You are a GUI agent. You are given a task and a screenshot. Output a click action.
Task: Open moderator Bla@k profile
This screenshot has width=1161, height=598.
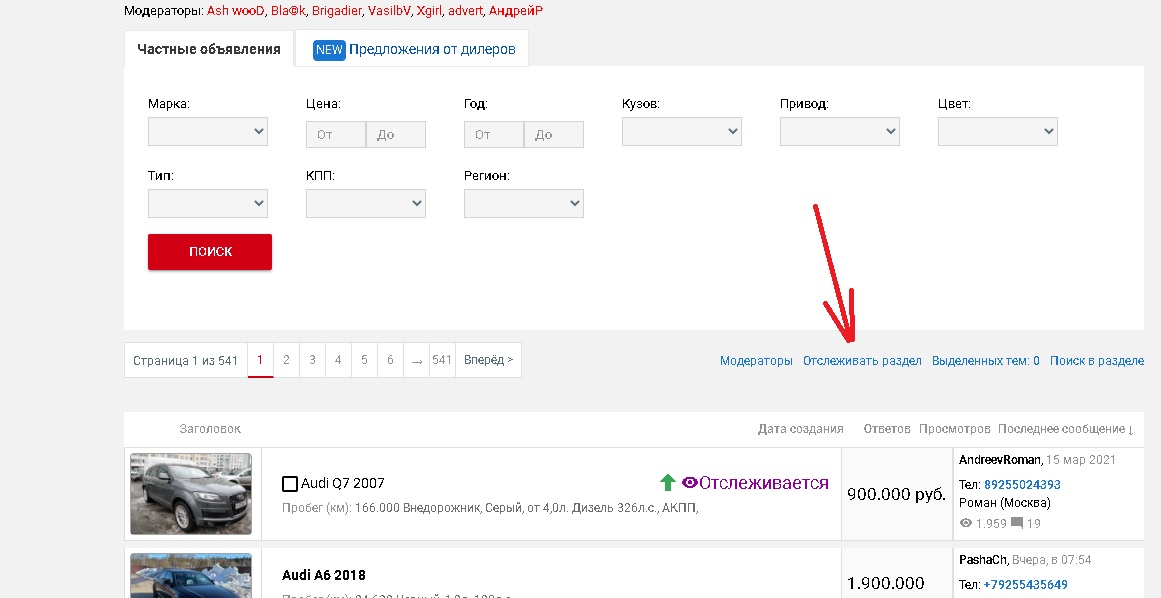click(x=288, y=11)
